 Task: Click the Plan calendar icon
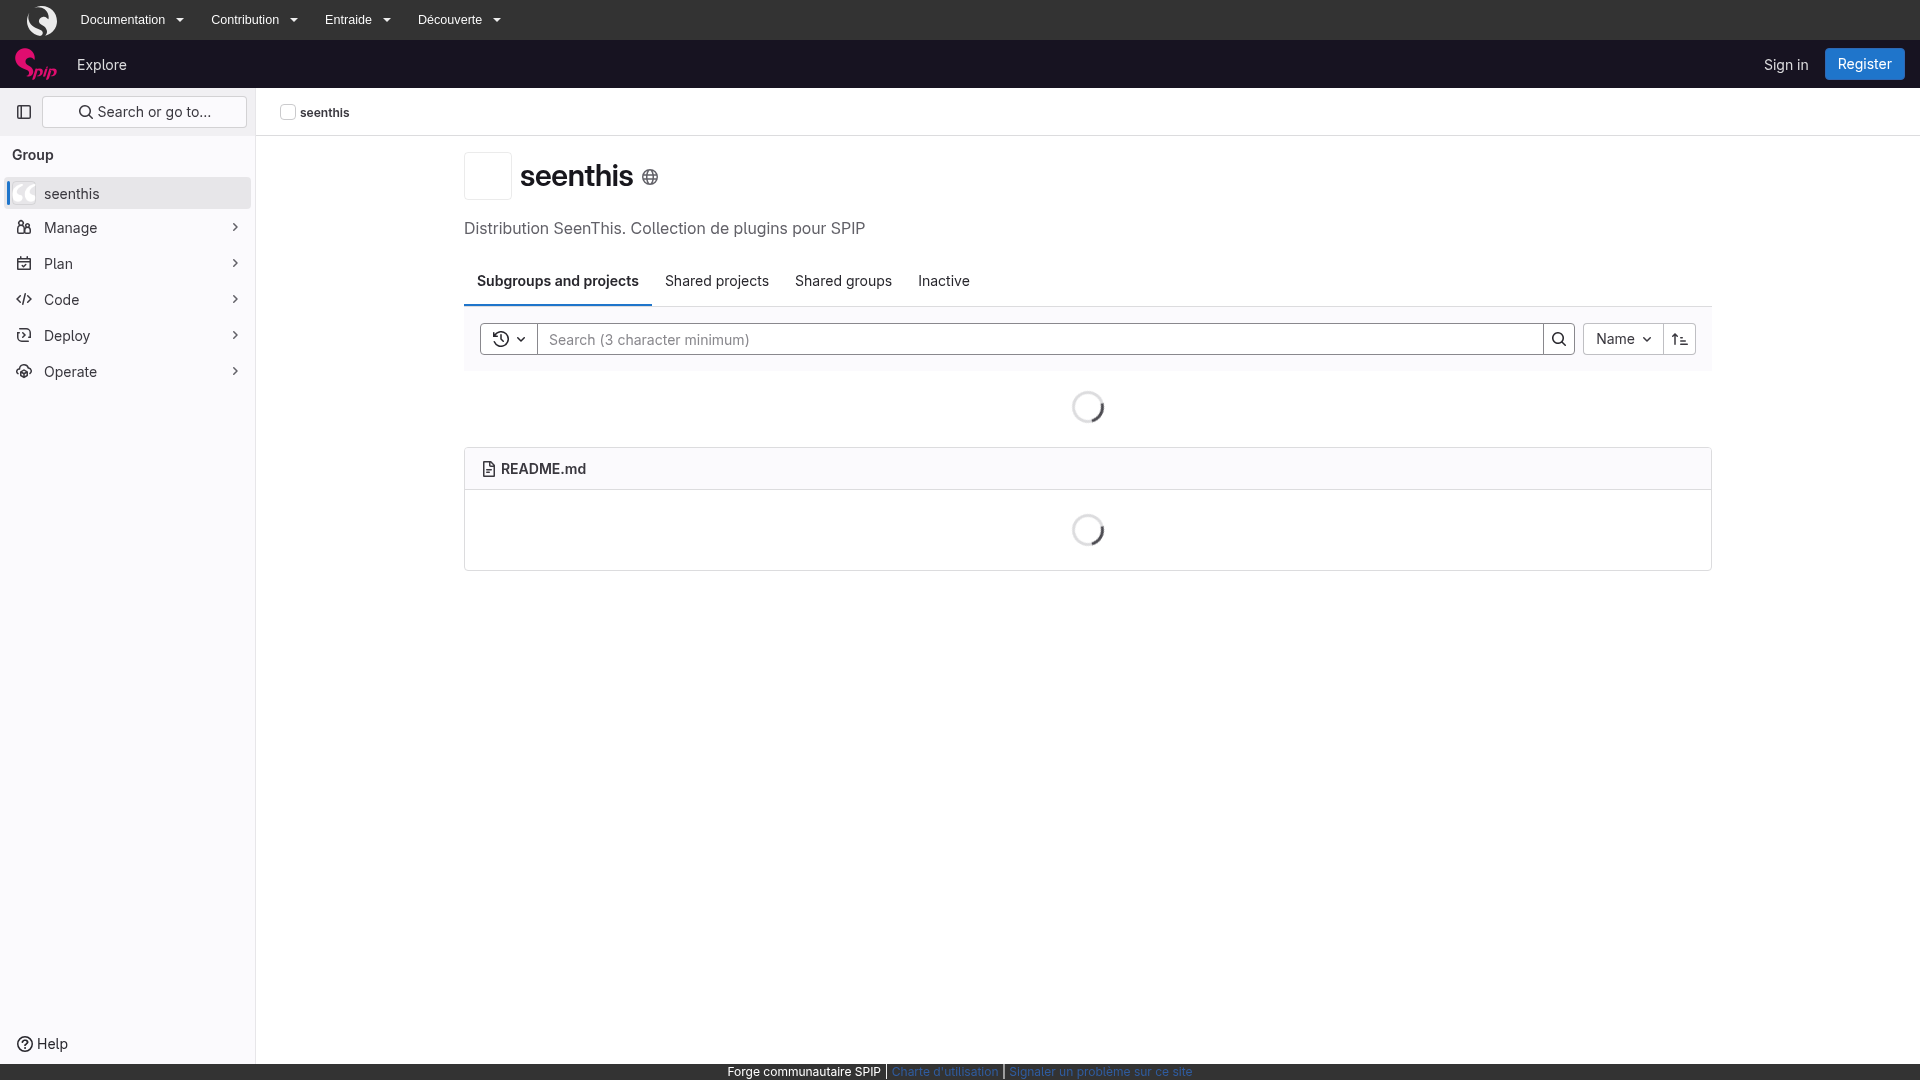(24, 264)
